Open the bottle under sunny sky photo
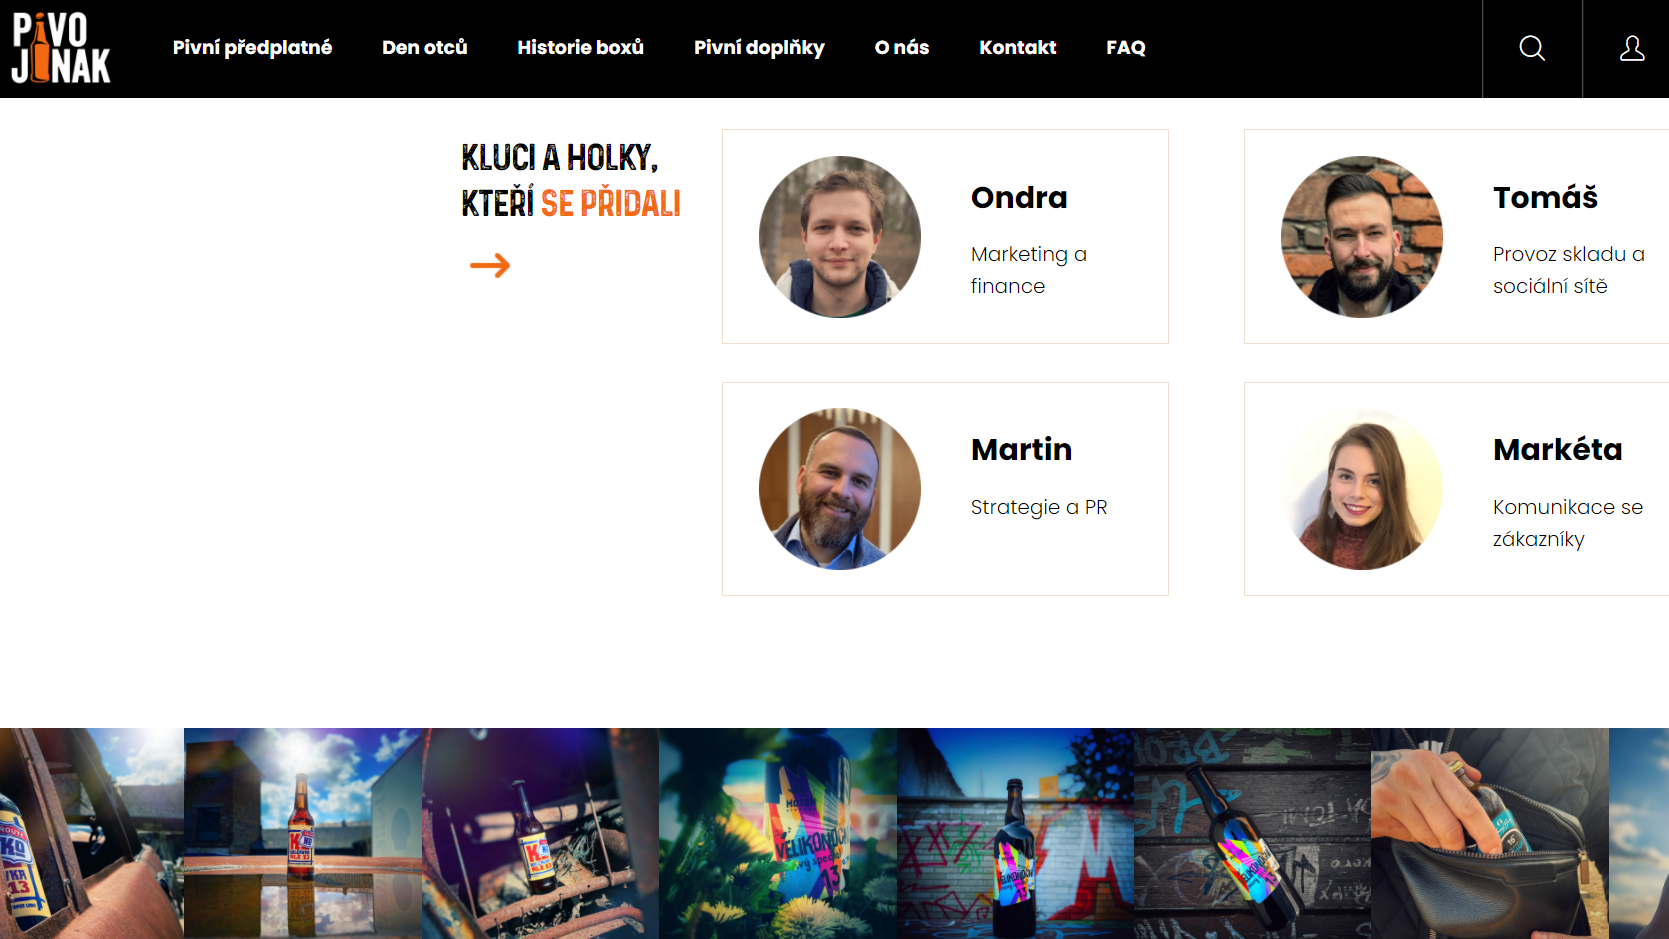 coord(303,833)
